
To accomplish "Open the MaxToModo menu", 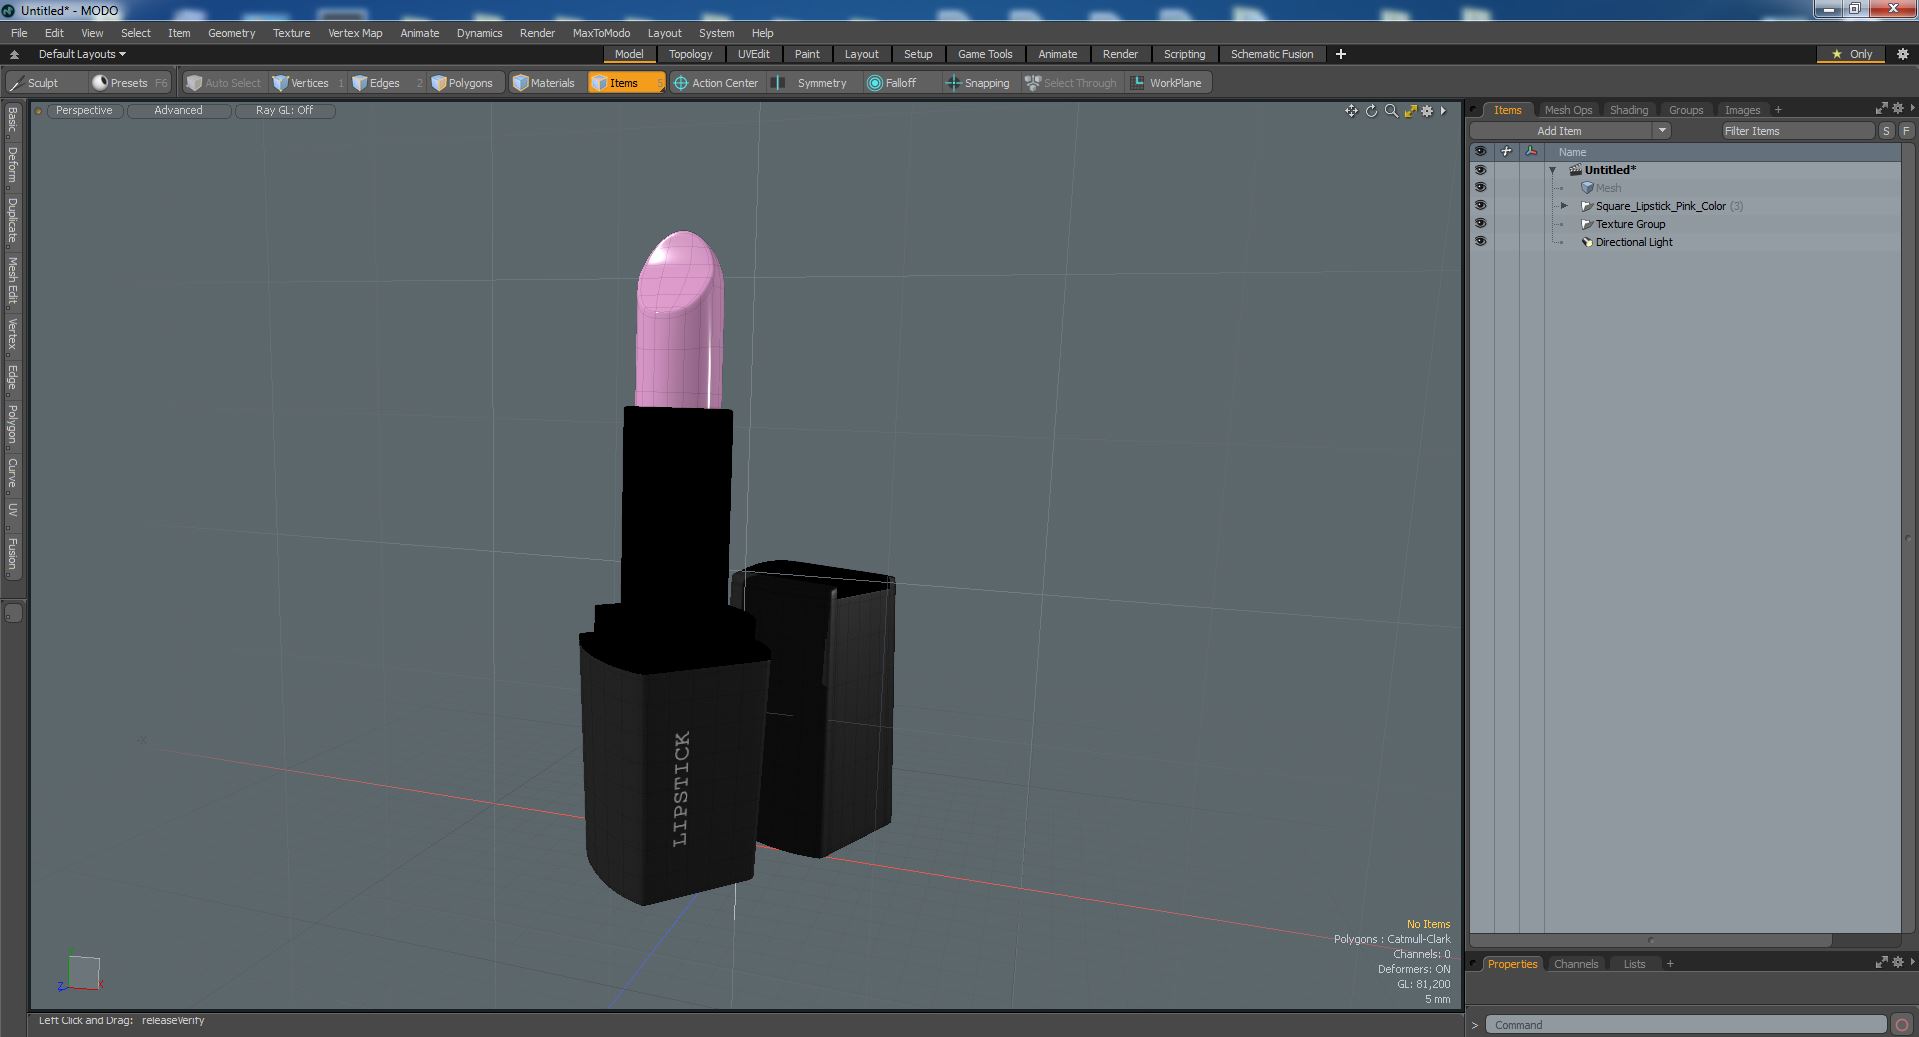I will click(601, 33).
